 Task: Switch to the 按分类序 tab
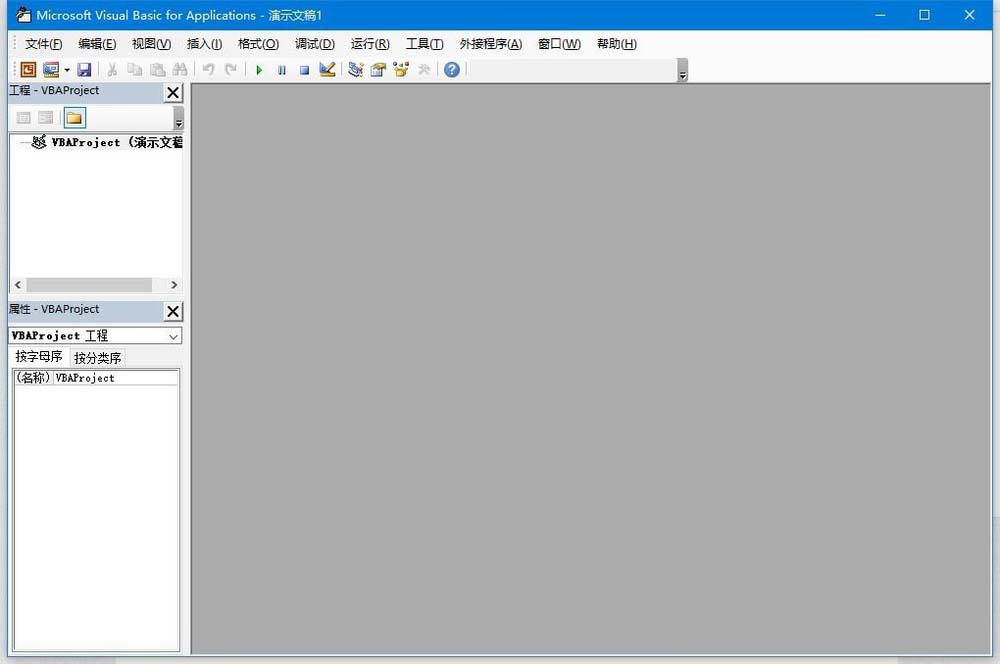(98, 358)
